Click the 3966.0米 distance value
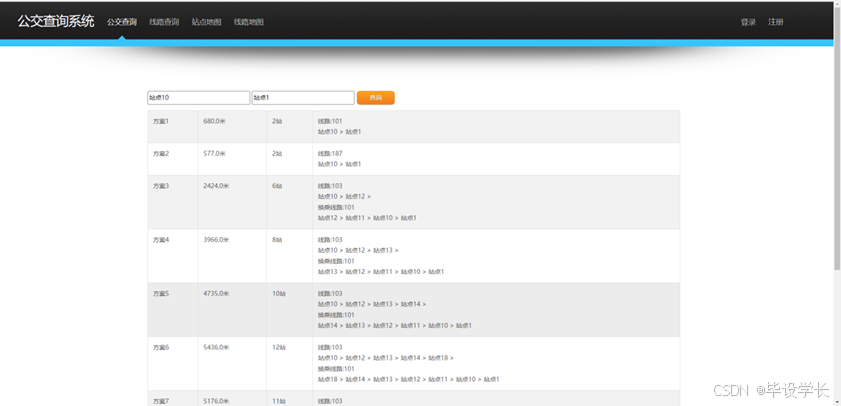 pyautogui.click(x=216, y=240)
